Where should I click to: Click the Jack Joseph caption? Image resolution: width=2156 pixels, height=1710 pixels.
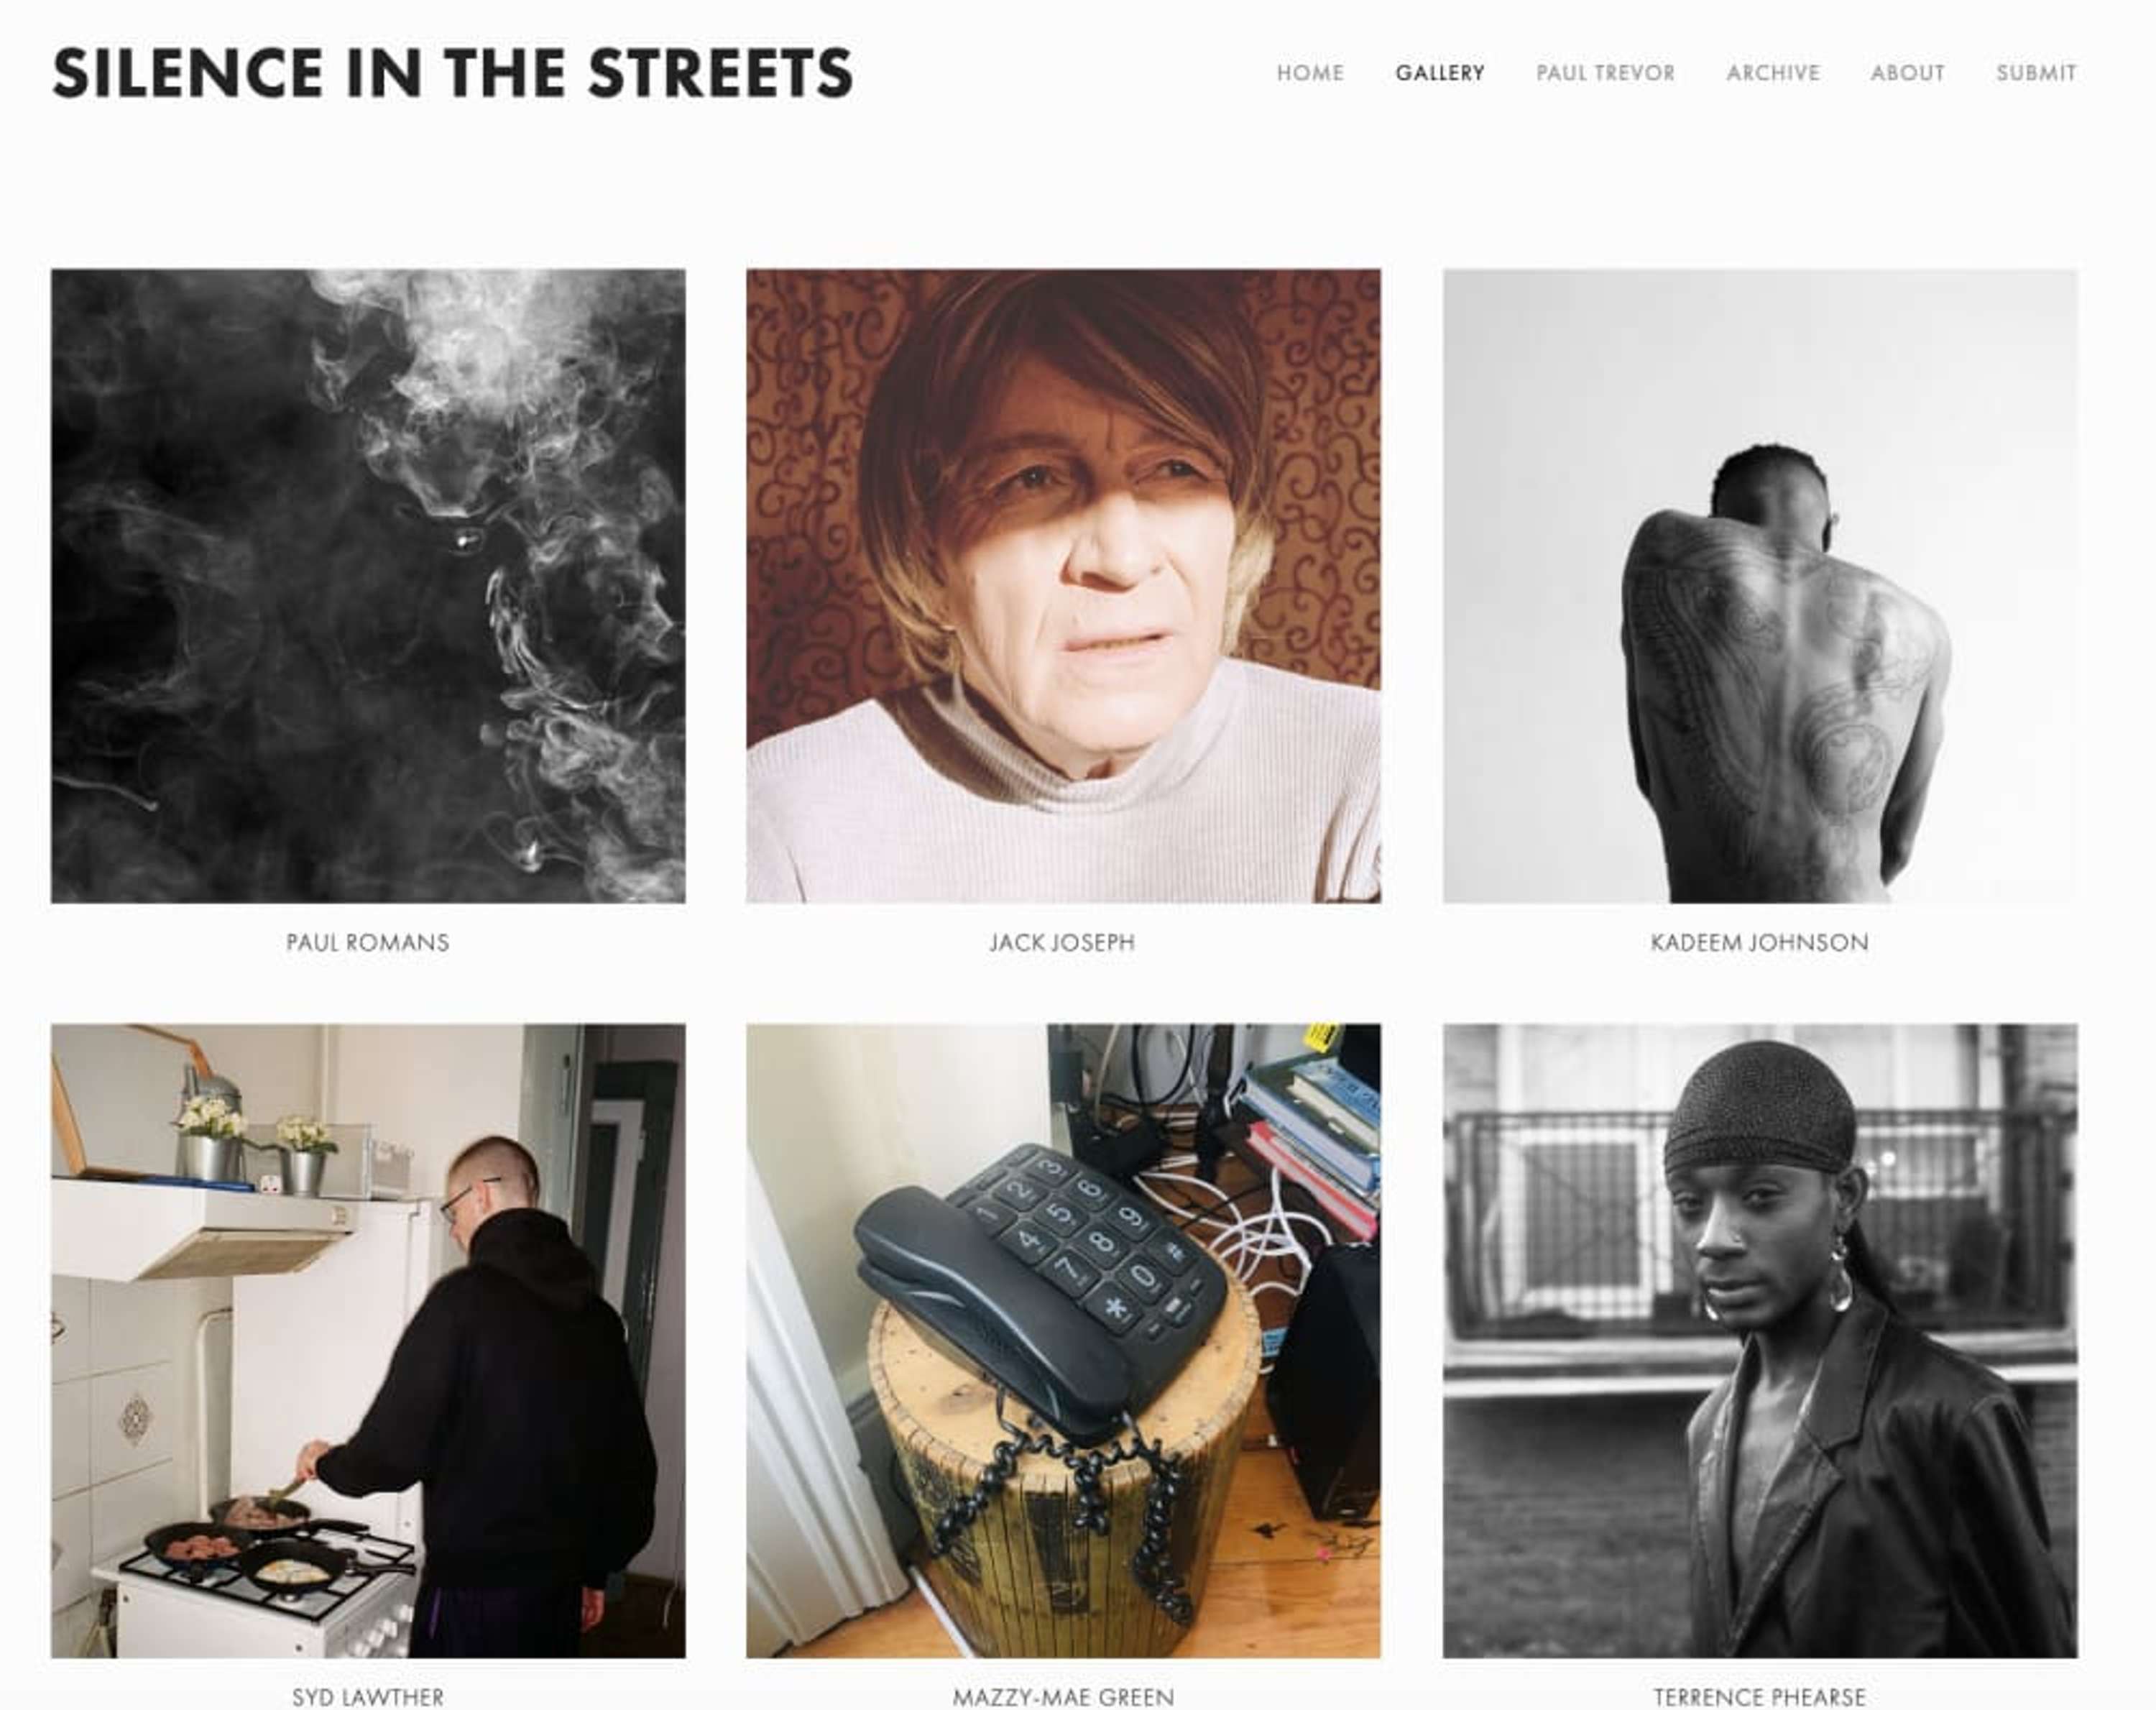point(1062,942)
